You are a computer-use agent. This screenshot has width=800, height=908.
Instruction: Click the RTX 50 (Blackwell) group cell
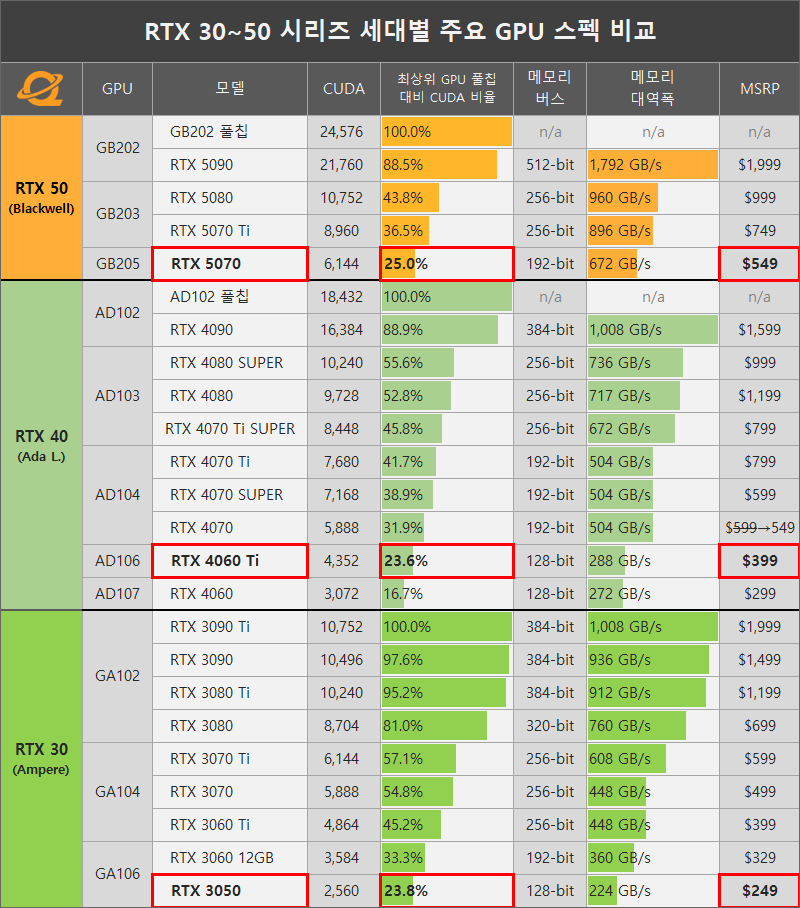pyautogui.click(x=41, y=197)
